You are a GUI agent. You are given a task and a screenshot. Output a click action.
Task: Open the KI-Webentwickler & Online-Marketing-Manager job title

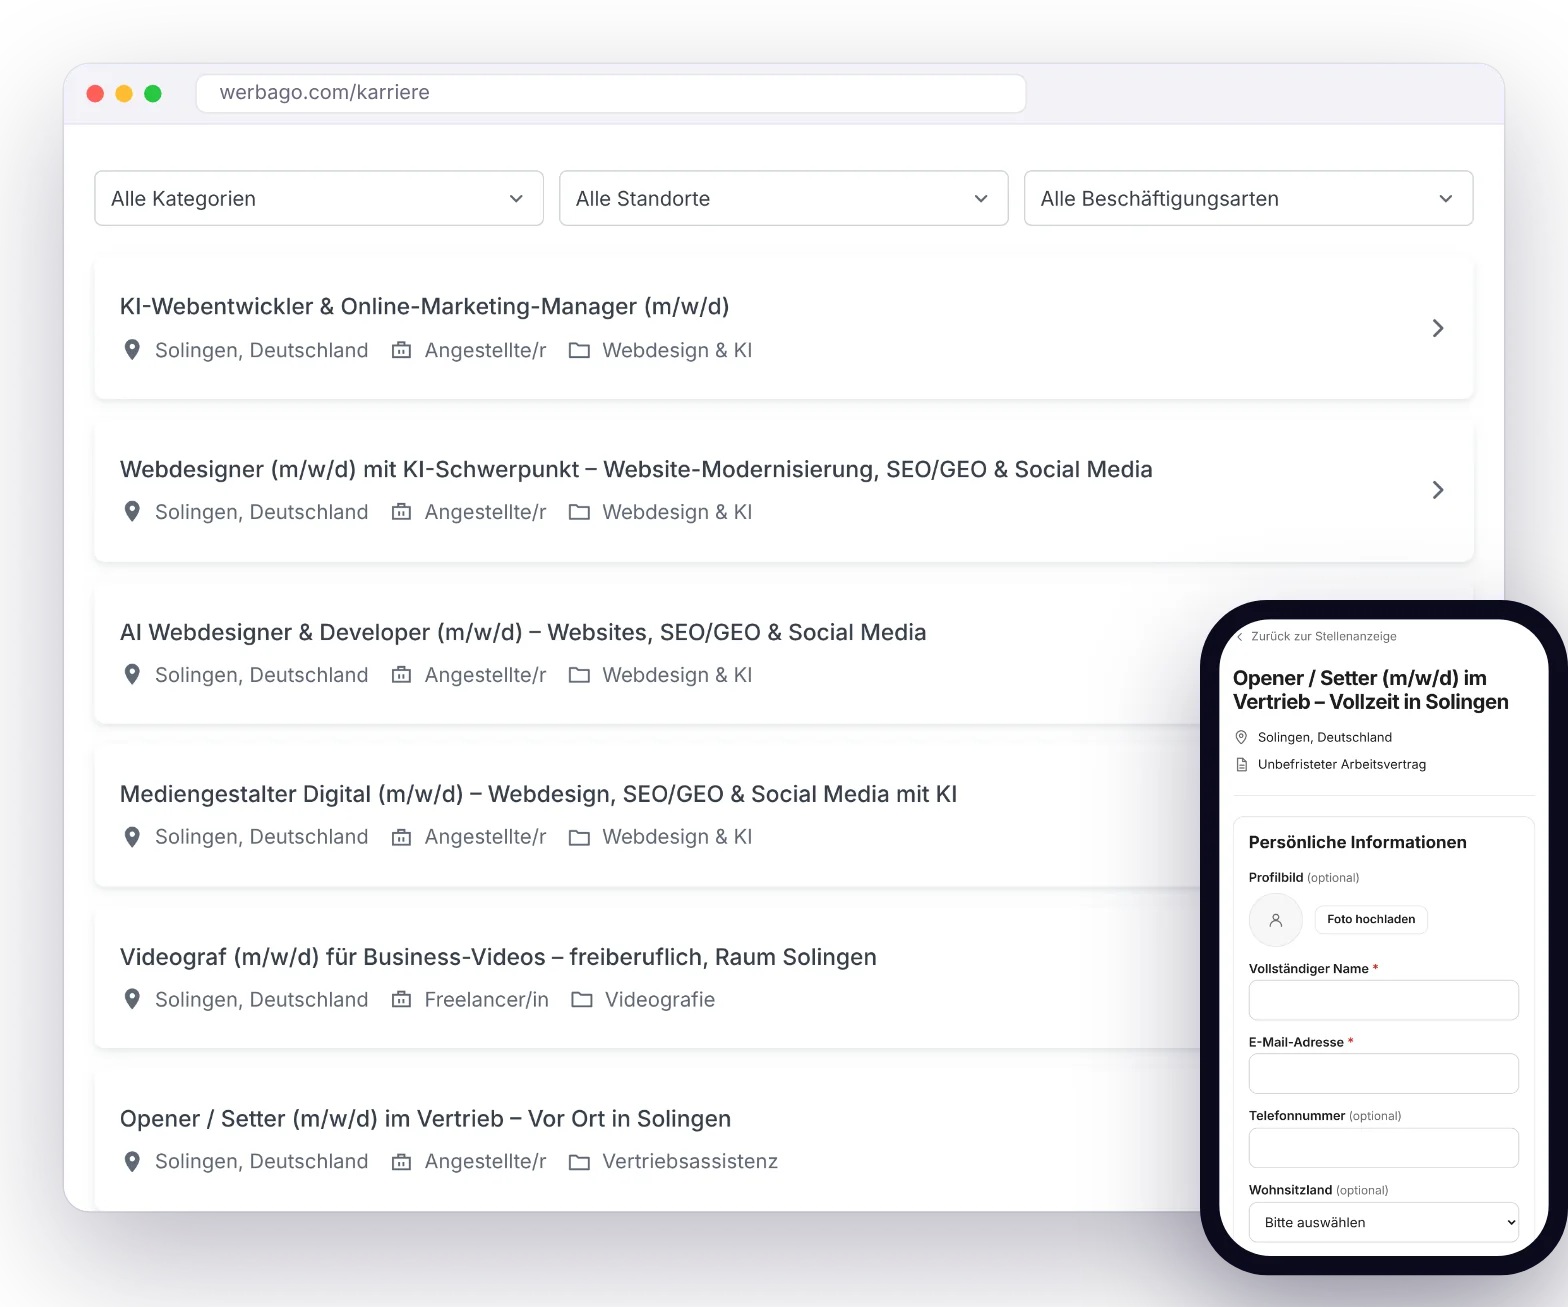(x=424, y=306)
